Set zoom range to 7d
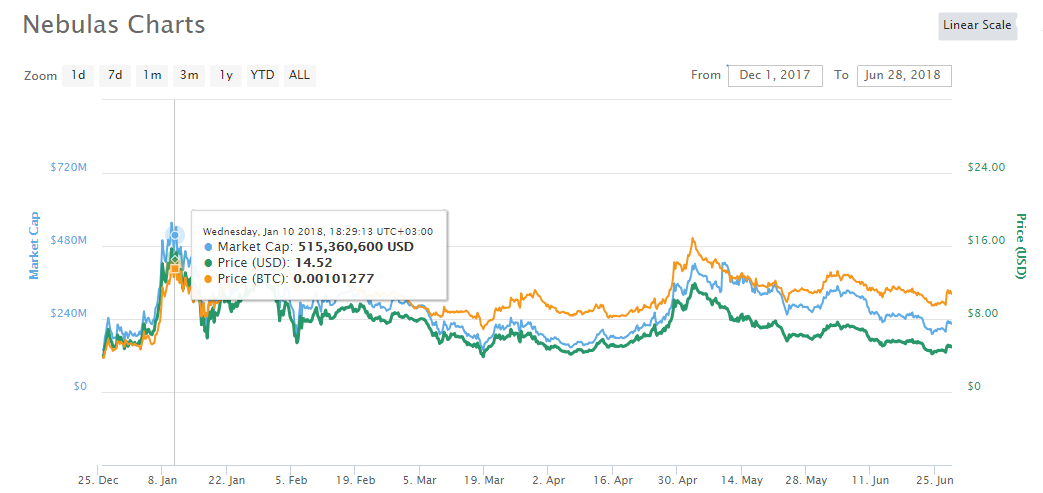The height and width of the screenshot is (493, 1043). click(x=115, y=75)
